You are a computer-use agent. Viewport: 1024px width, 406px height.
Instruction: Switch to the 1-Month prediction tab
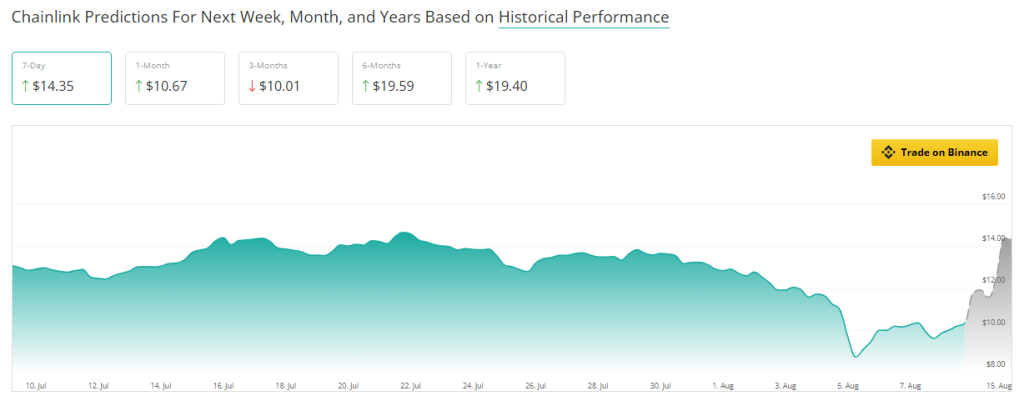tap(175, 78)
